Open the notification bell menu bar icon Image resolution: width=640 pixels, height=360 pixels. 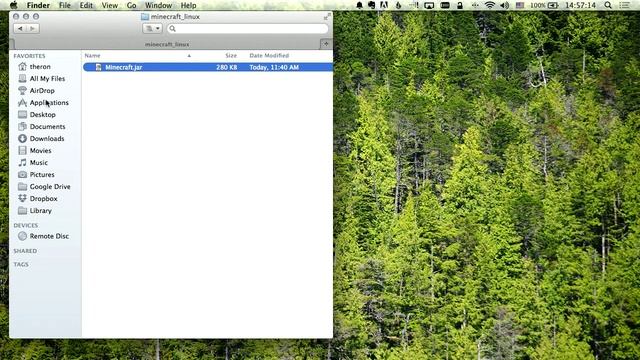point(359,5)
